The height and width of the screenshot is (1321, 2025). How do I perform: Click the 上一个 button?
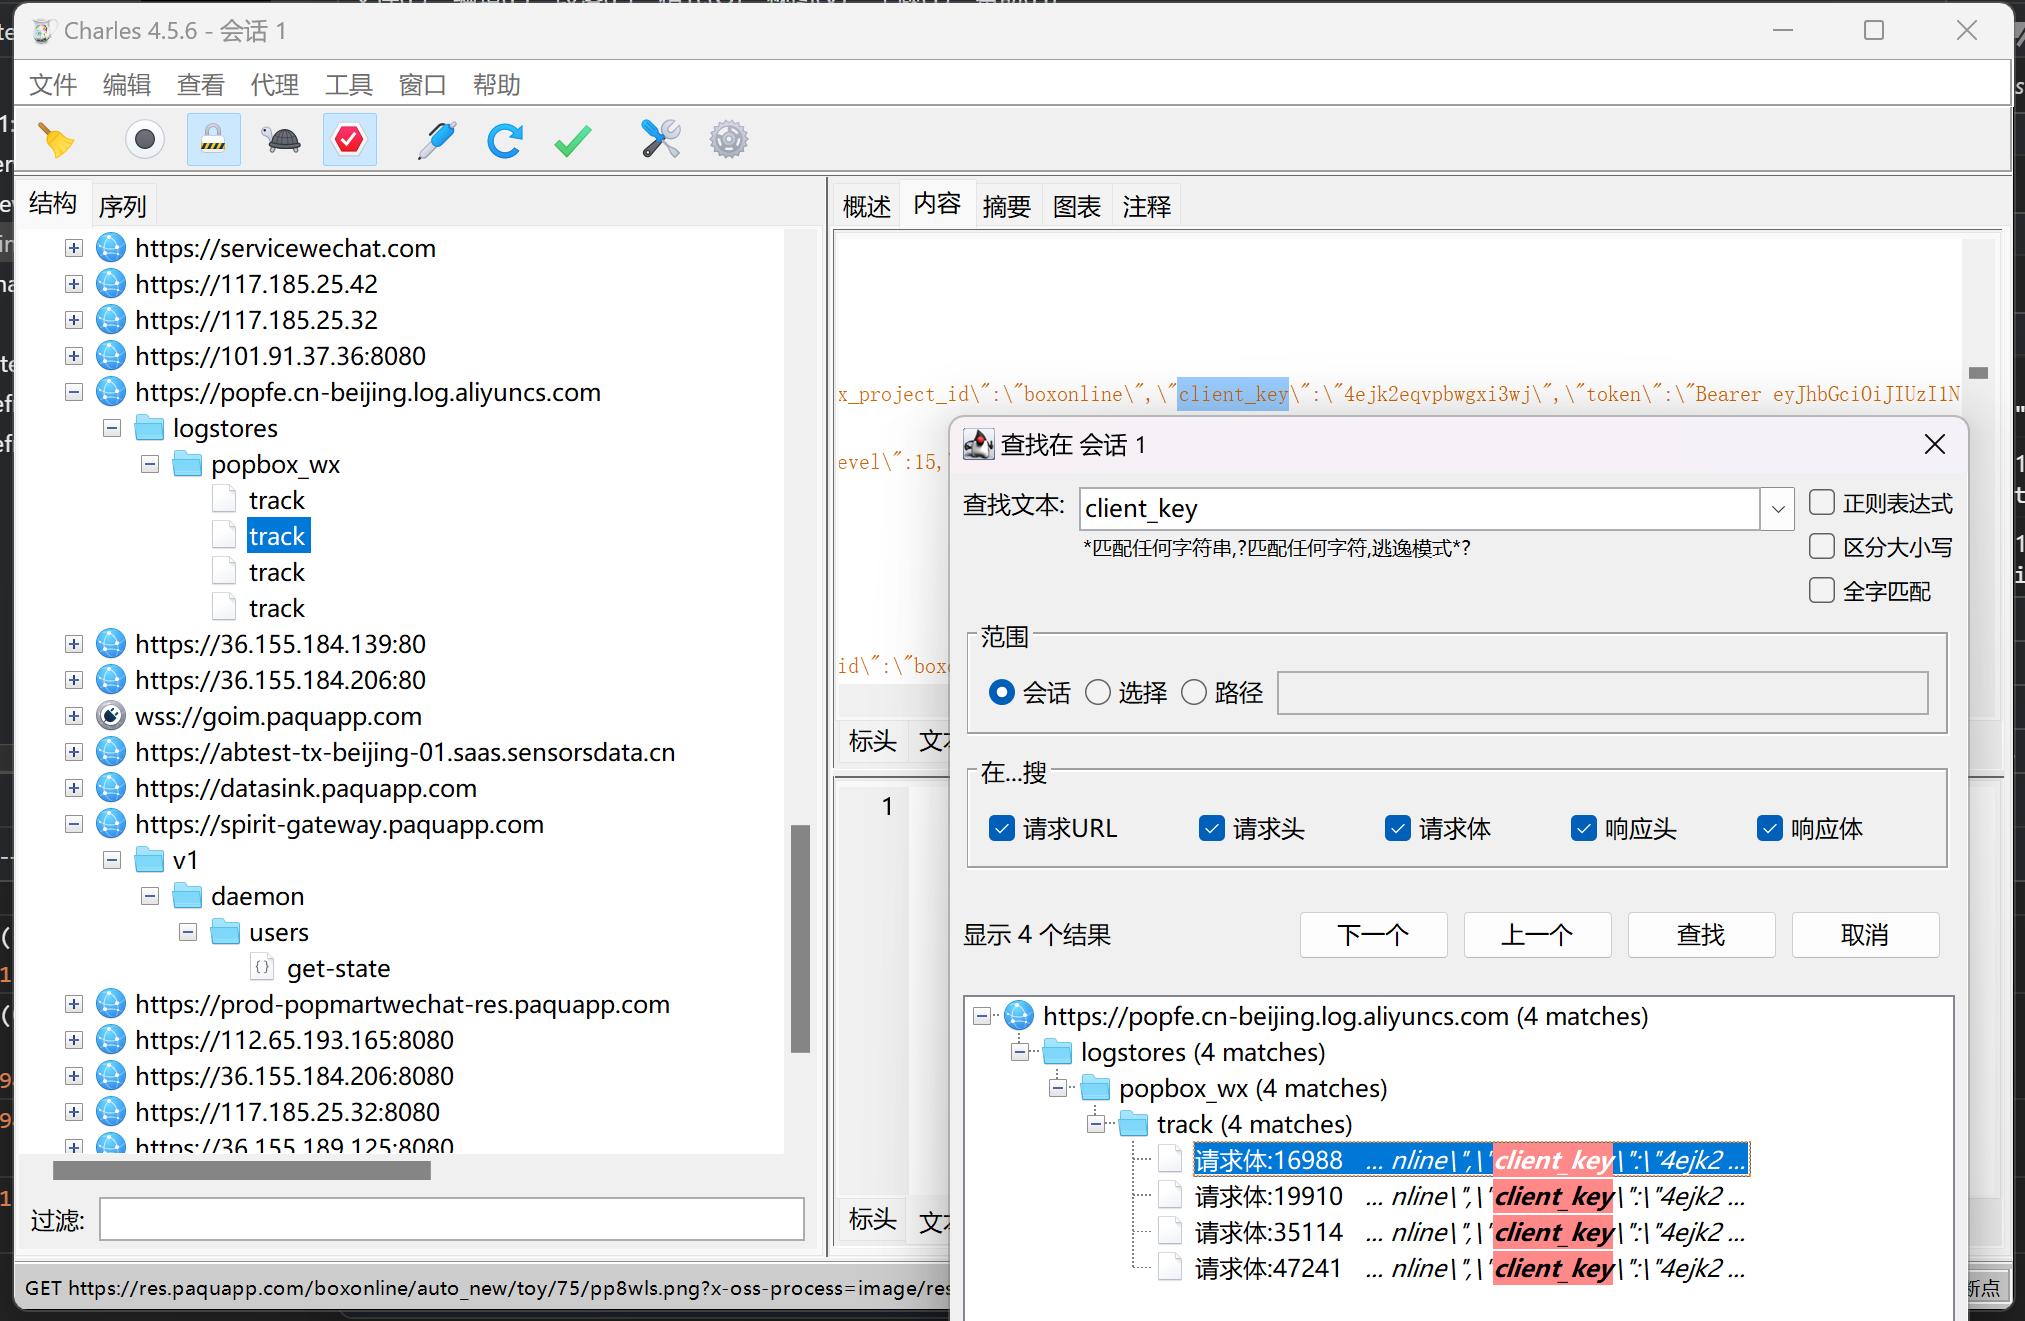pos(1537,935)
